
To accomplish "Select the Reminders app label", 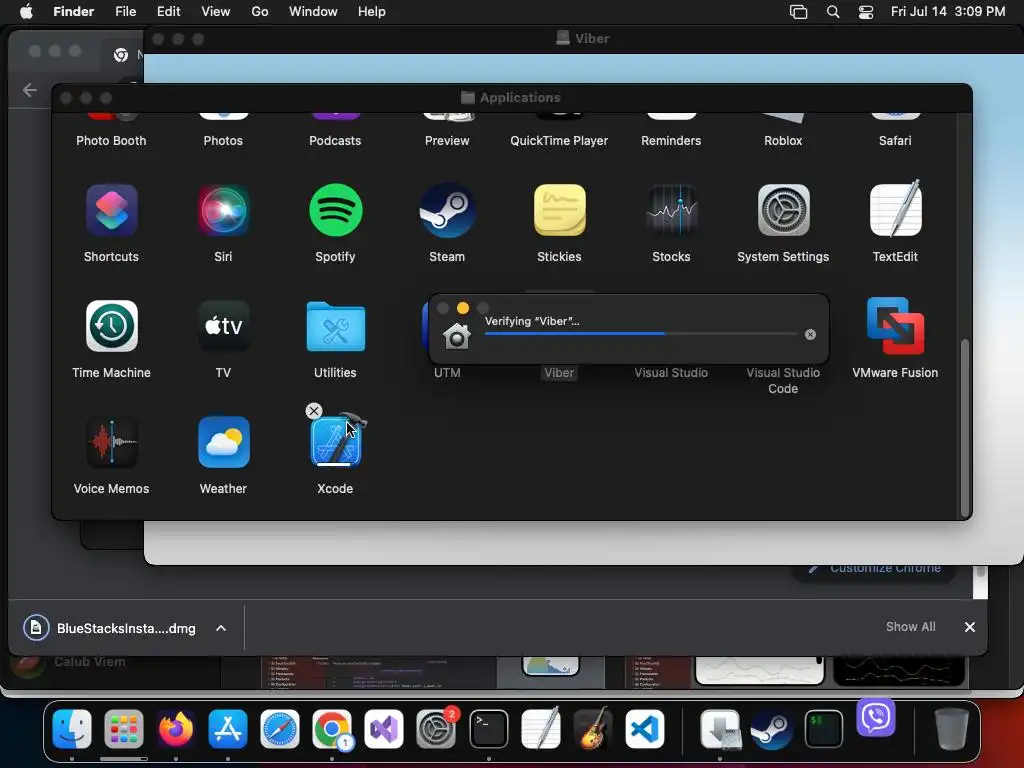I will click(x=671, y=140).
